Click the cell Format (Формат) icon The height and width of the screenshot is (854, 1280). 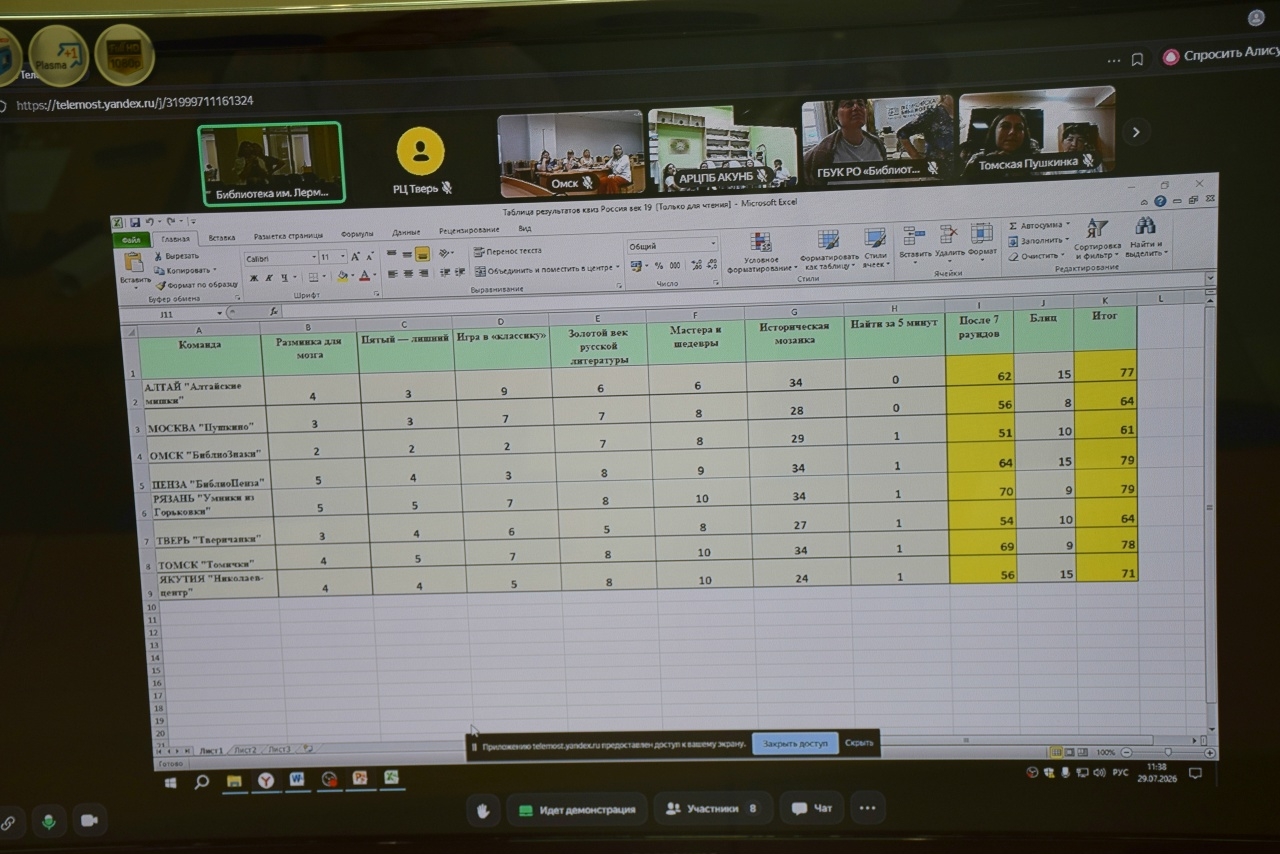click(x=982, y=234)
